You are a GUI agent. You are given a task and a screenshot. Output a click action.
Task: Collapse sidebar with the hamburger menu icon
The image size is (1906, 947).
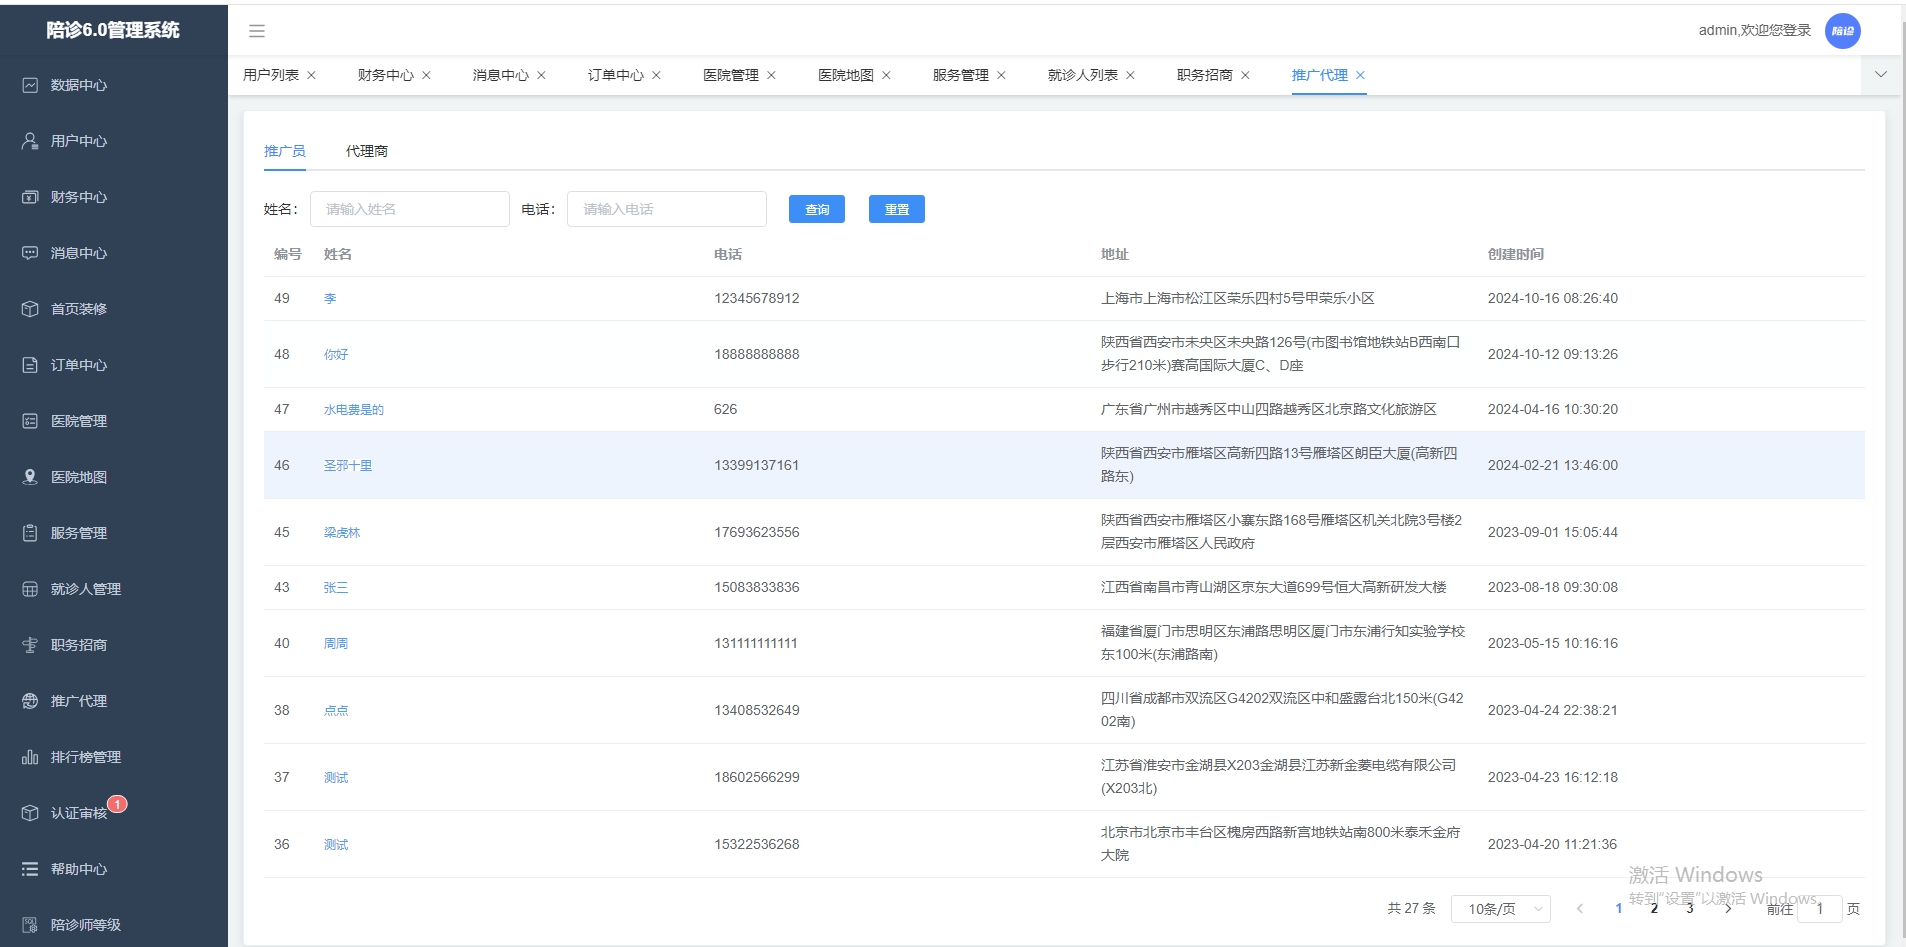[257, 31]
